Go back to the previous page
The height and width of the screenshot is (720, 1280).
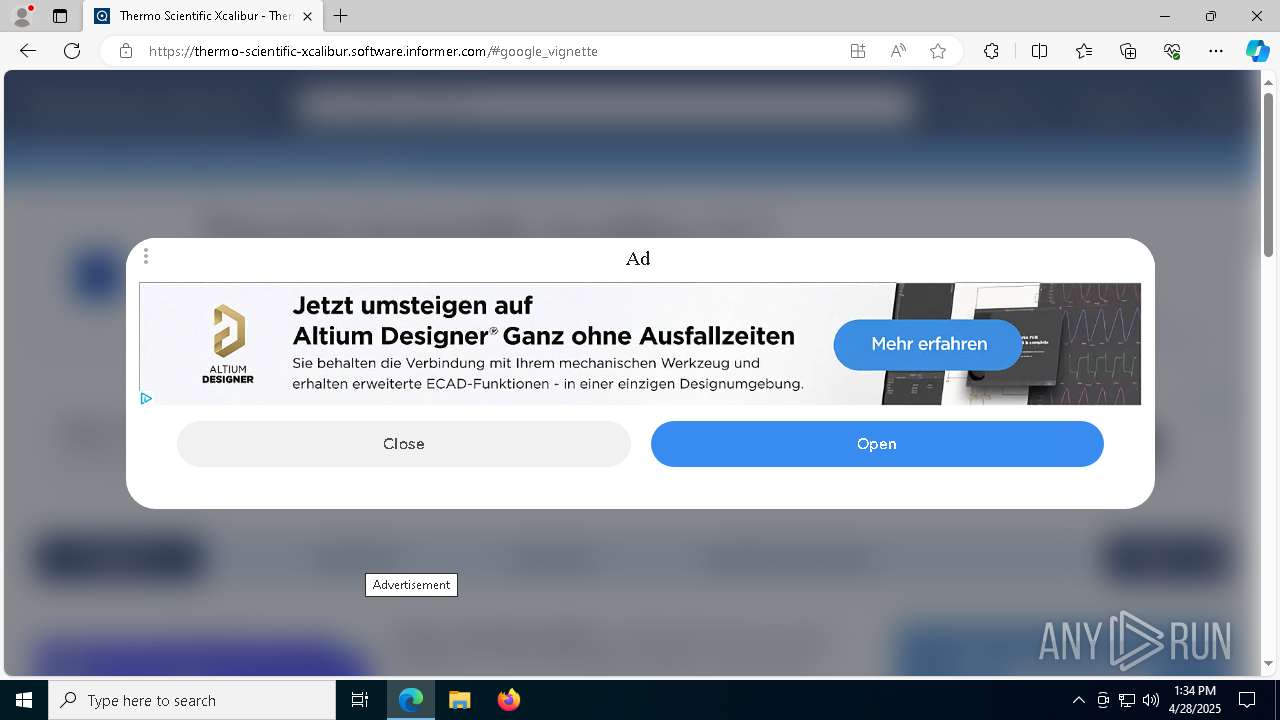[28, 51]
